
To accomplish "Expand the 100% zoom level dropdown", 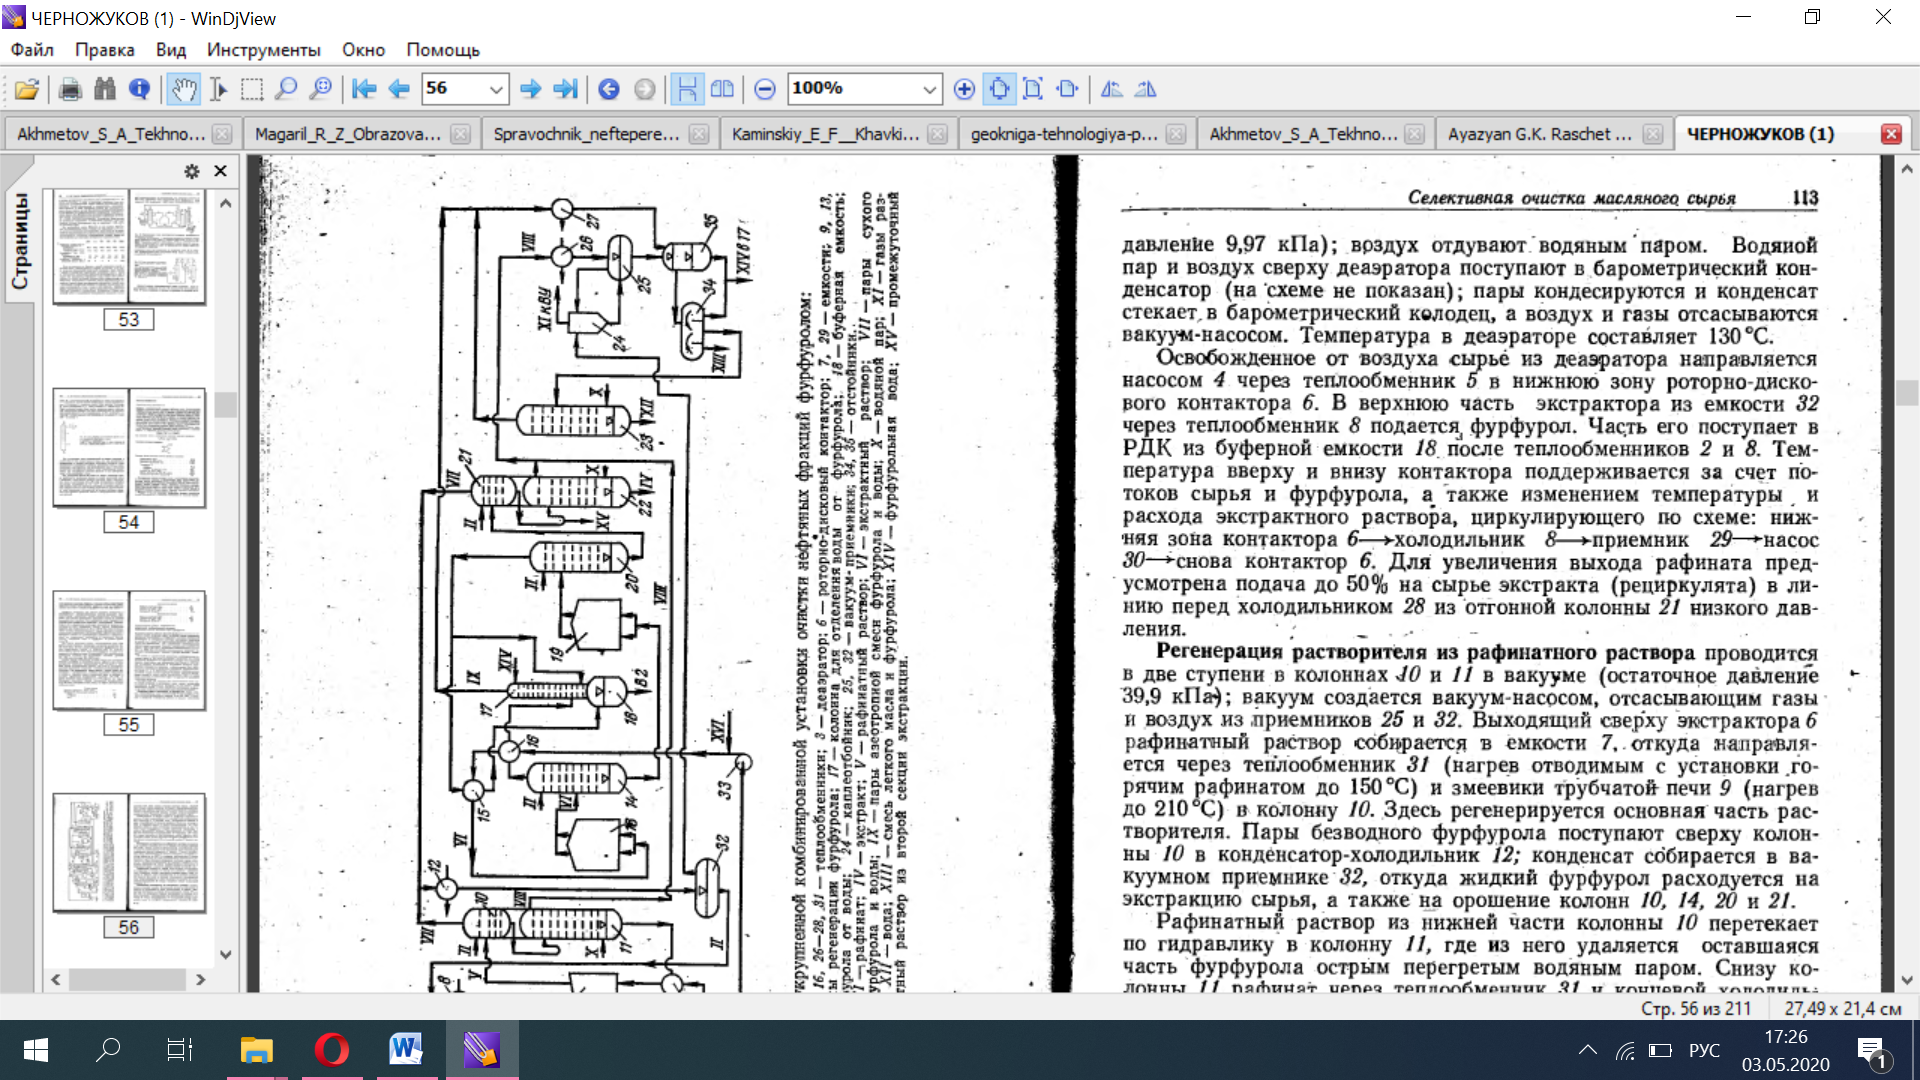I will pyautogui.click(x=929, y=89).
